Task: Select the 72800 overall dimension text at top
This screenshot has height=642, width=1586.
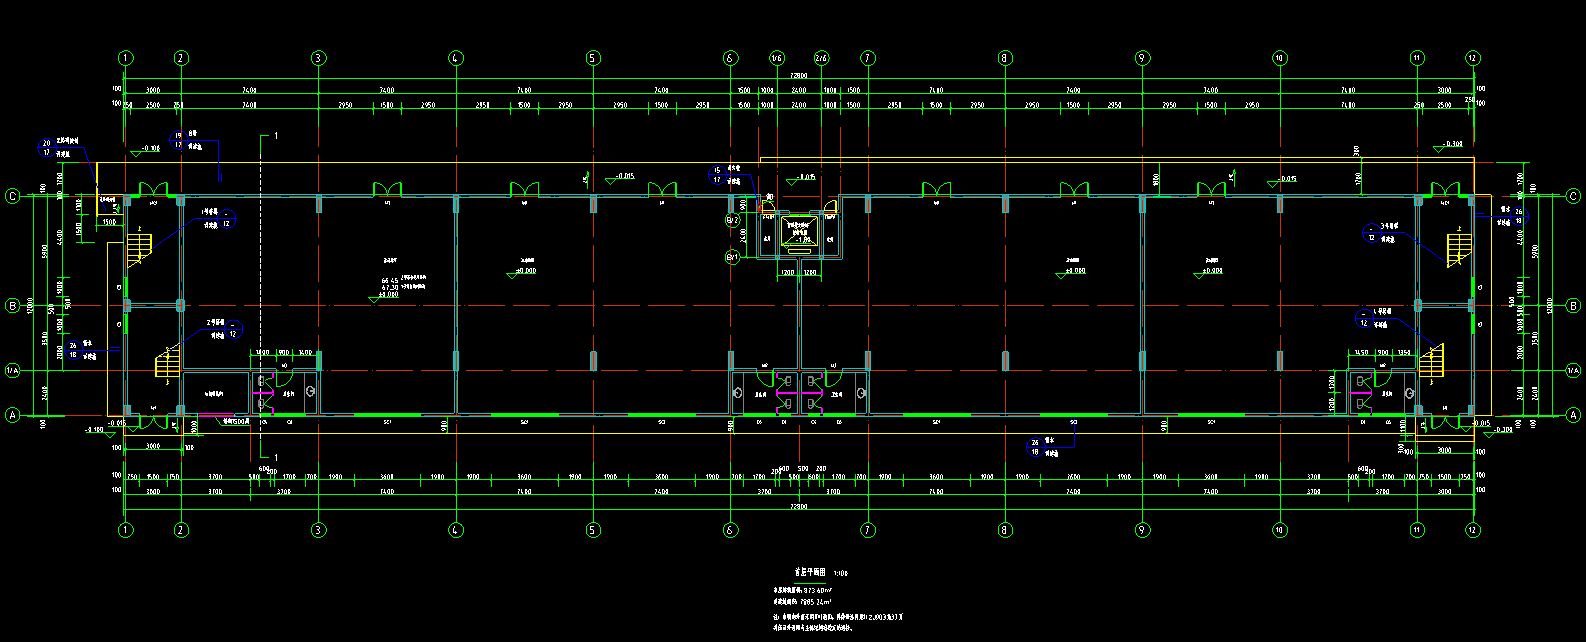Action: pos(799,76)
